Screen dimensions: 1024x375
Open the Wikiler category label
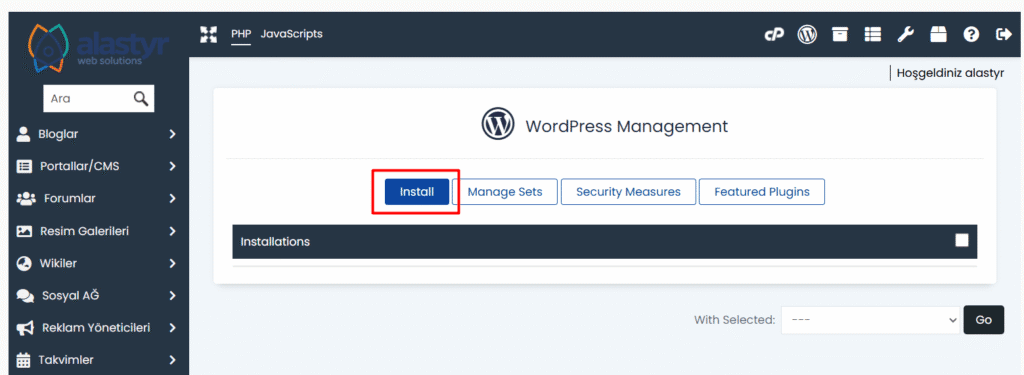[57, 263]
